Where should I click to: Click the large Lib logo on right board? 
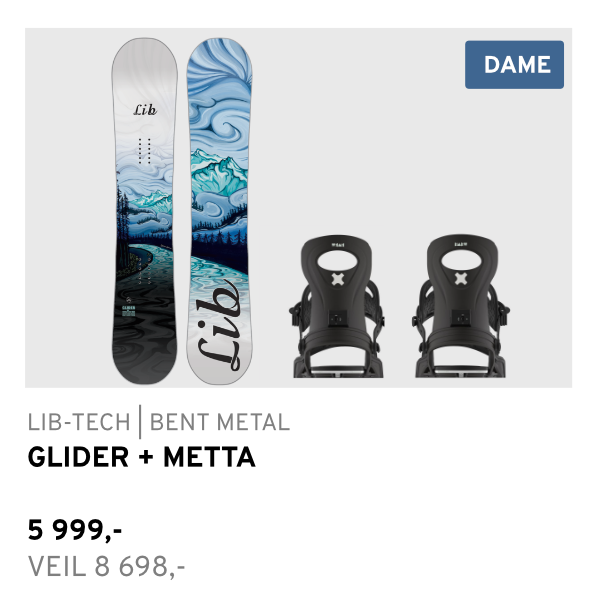pyautogui.click(x=220, y=325)
